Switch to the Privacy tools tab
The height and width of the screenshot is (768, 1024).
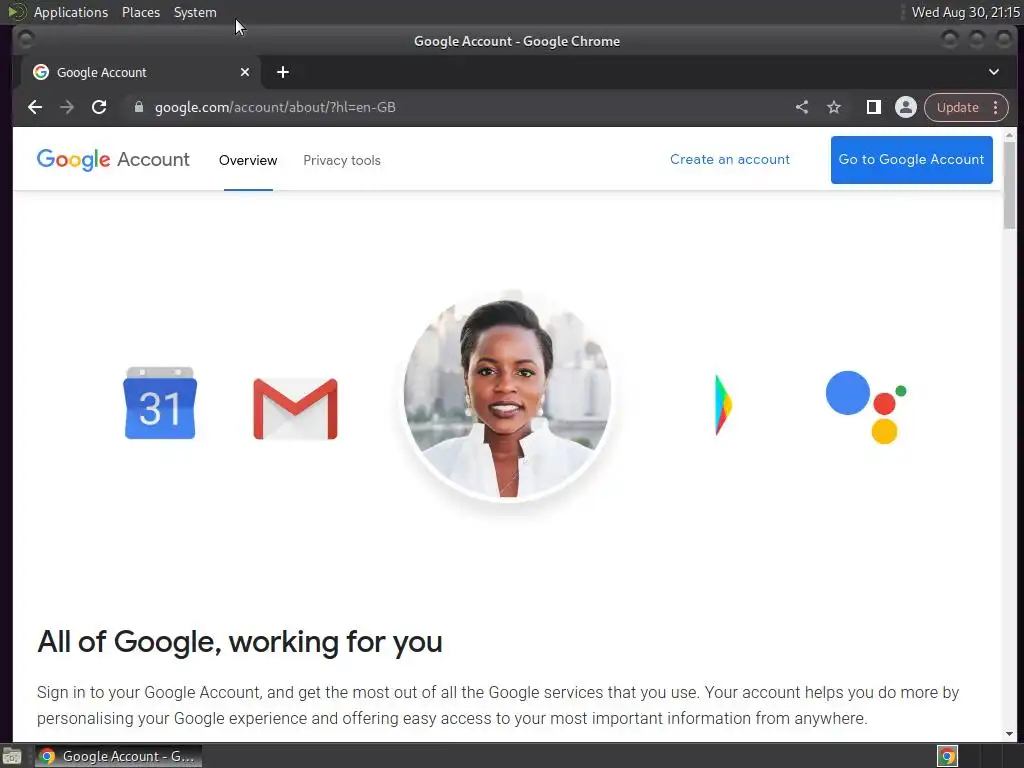click(x=342, y=160)
